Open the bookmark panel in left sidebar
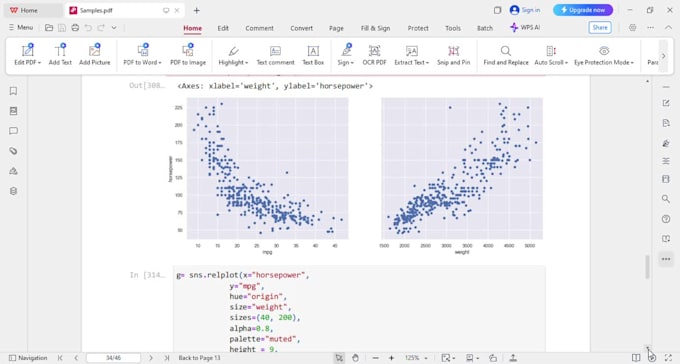 pyautogui.click(x=13, y=91)
